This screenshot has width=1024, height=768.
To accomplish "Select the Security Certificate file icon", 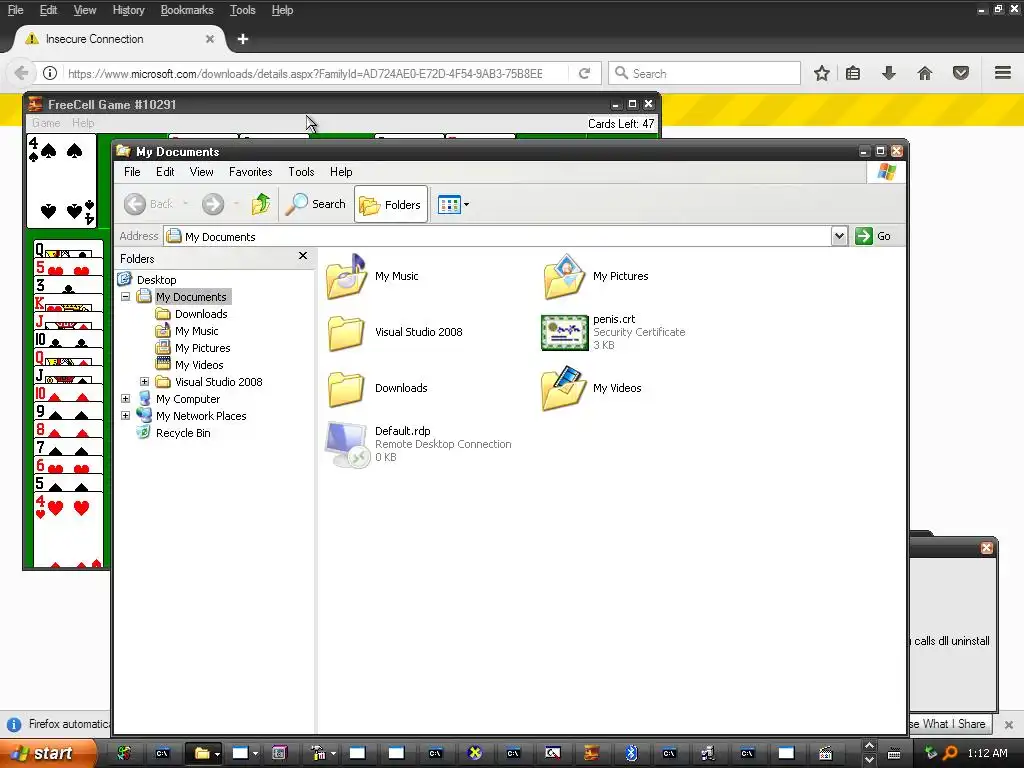I will click(564, 332).
